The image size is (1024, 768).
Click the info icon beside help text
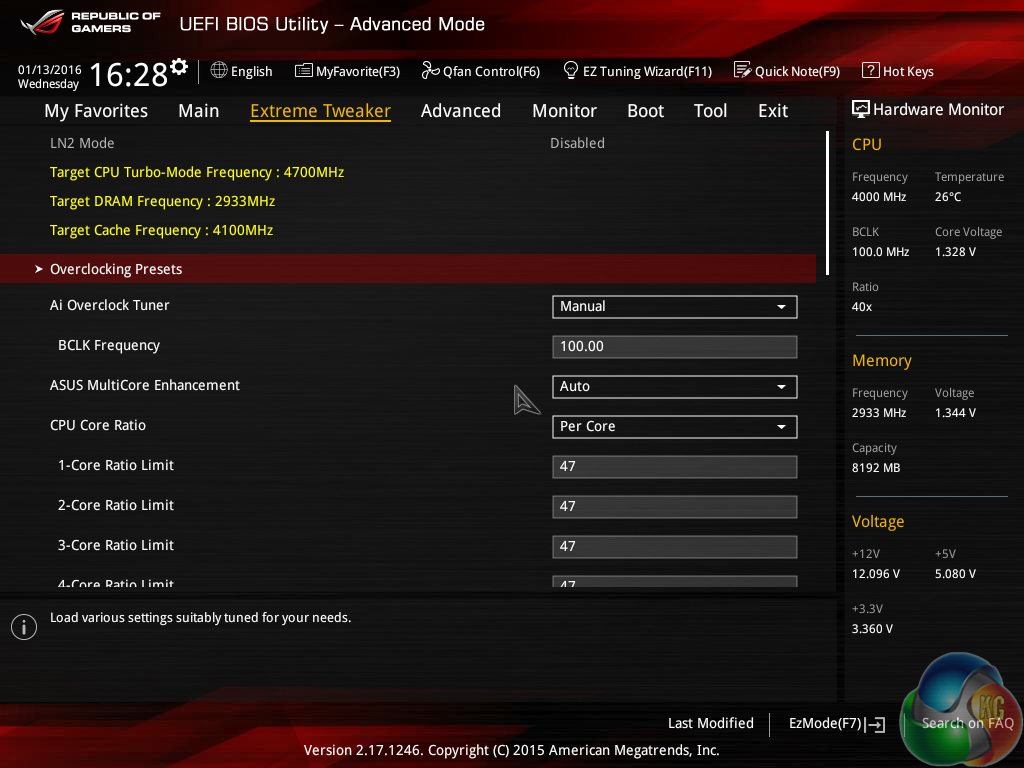[x=24, y=627]
